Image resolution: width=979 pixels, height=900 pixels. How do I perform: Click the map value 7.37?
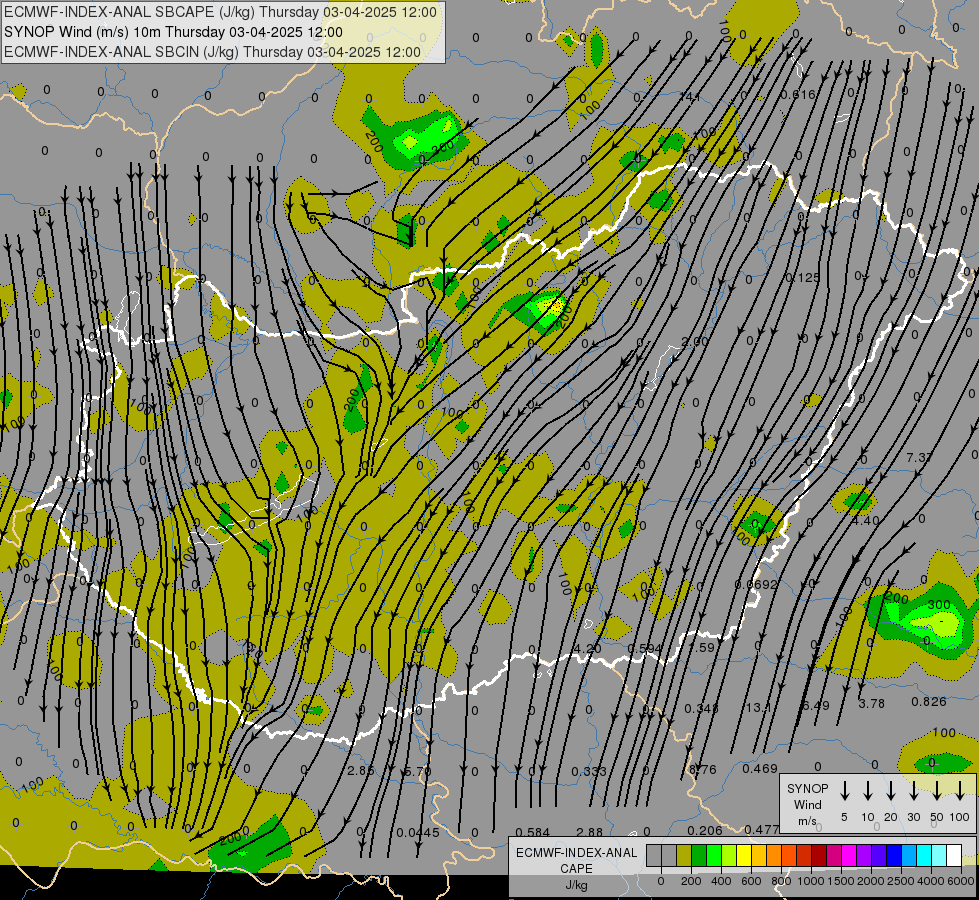point(919,457)
